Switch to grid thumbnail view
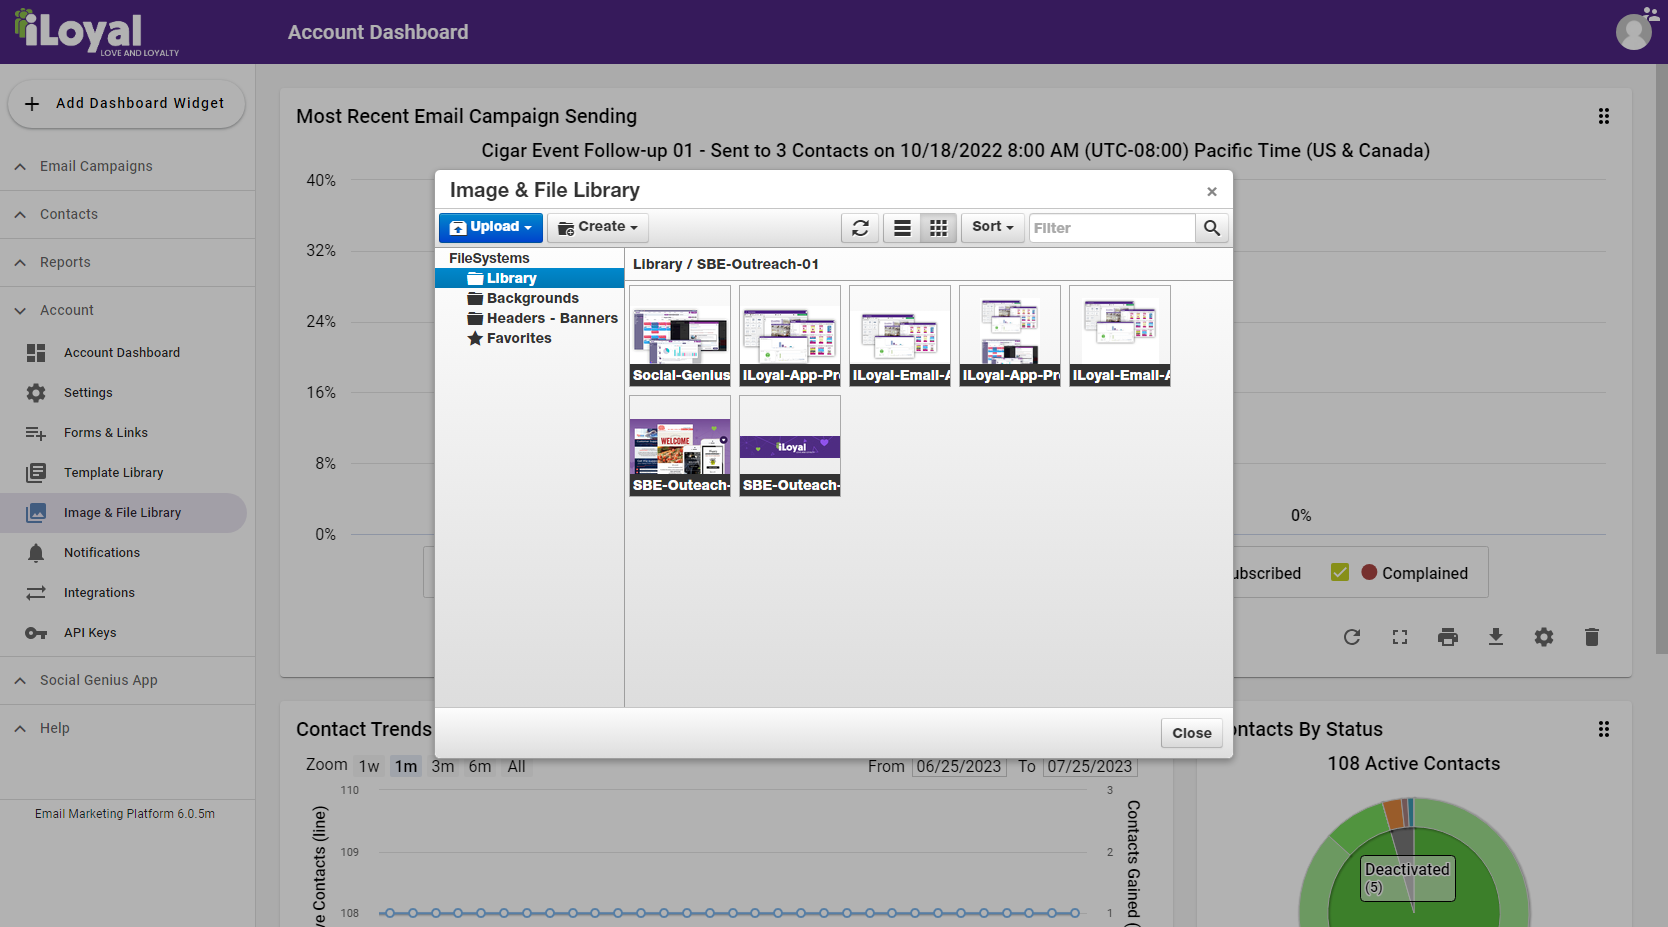Image resolution: width=1668 pixels, height=927 pixels. coord(938,228)
